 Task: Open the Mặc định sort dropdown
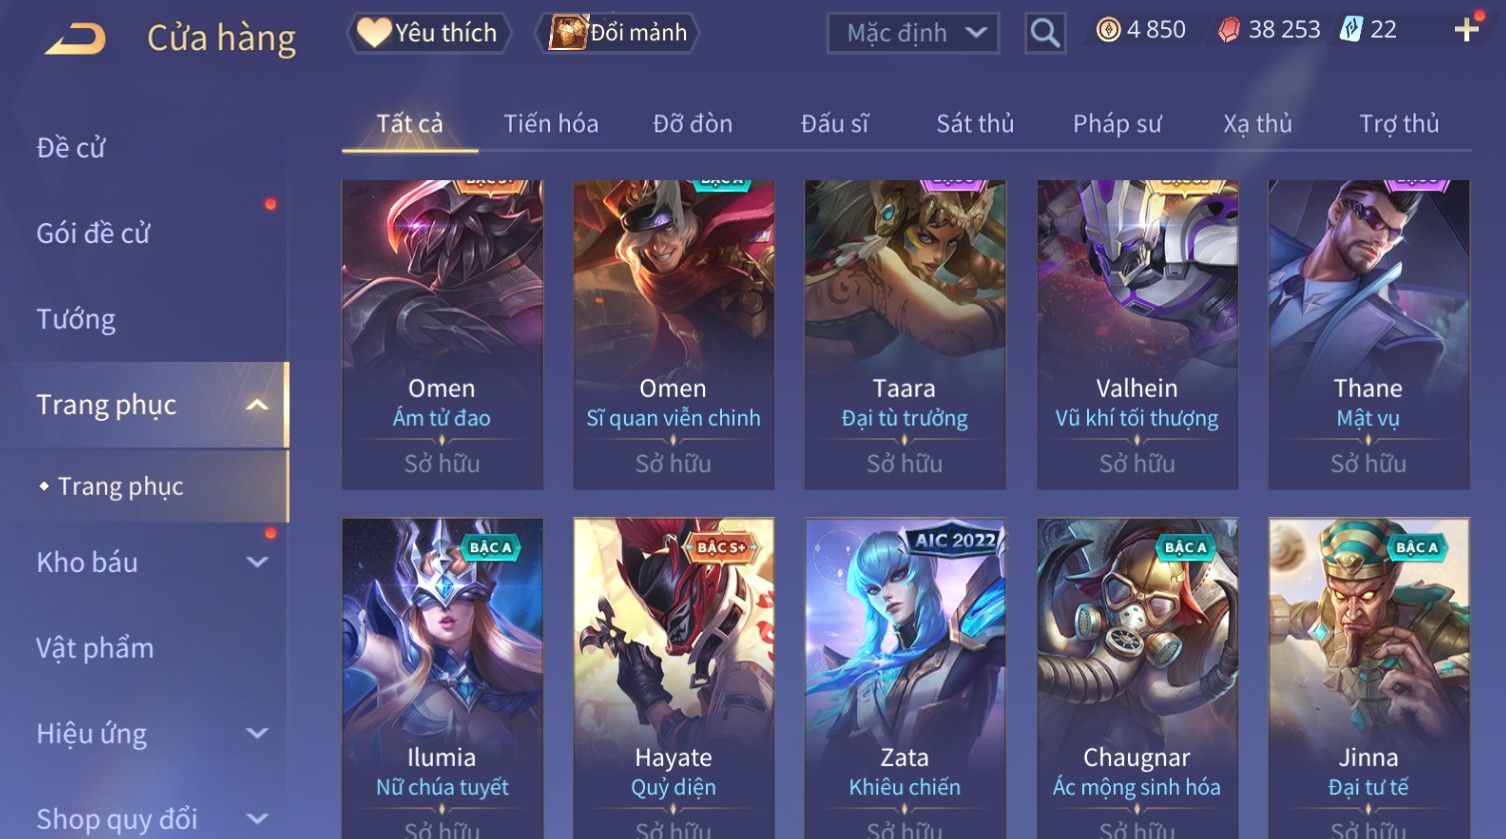pyautogui.click(x=914, y=33)
